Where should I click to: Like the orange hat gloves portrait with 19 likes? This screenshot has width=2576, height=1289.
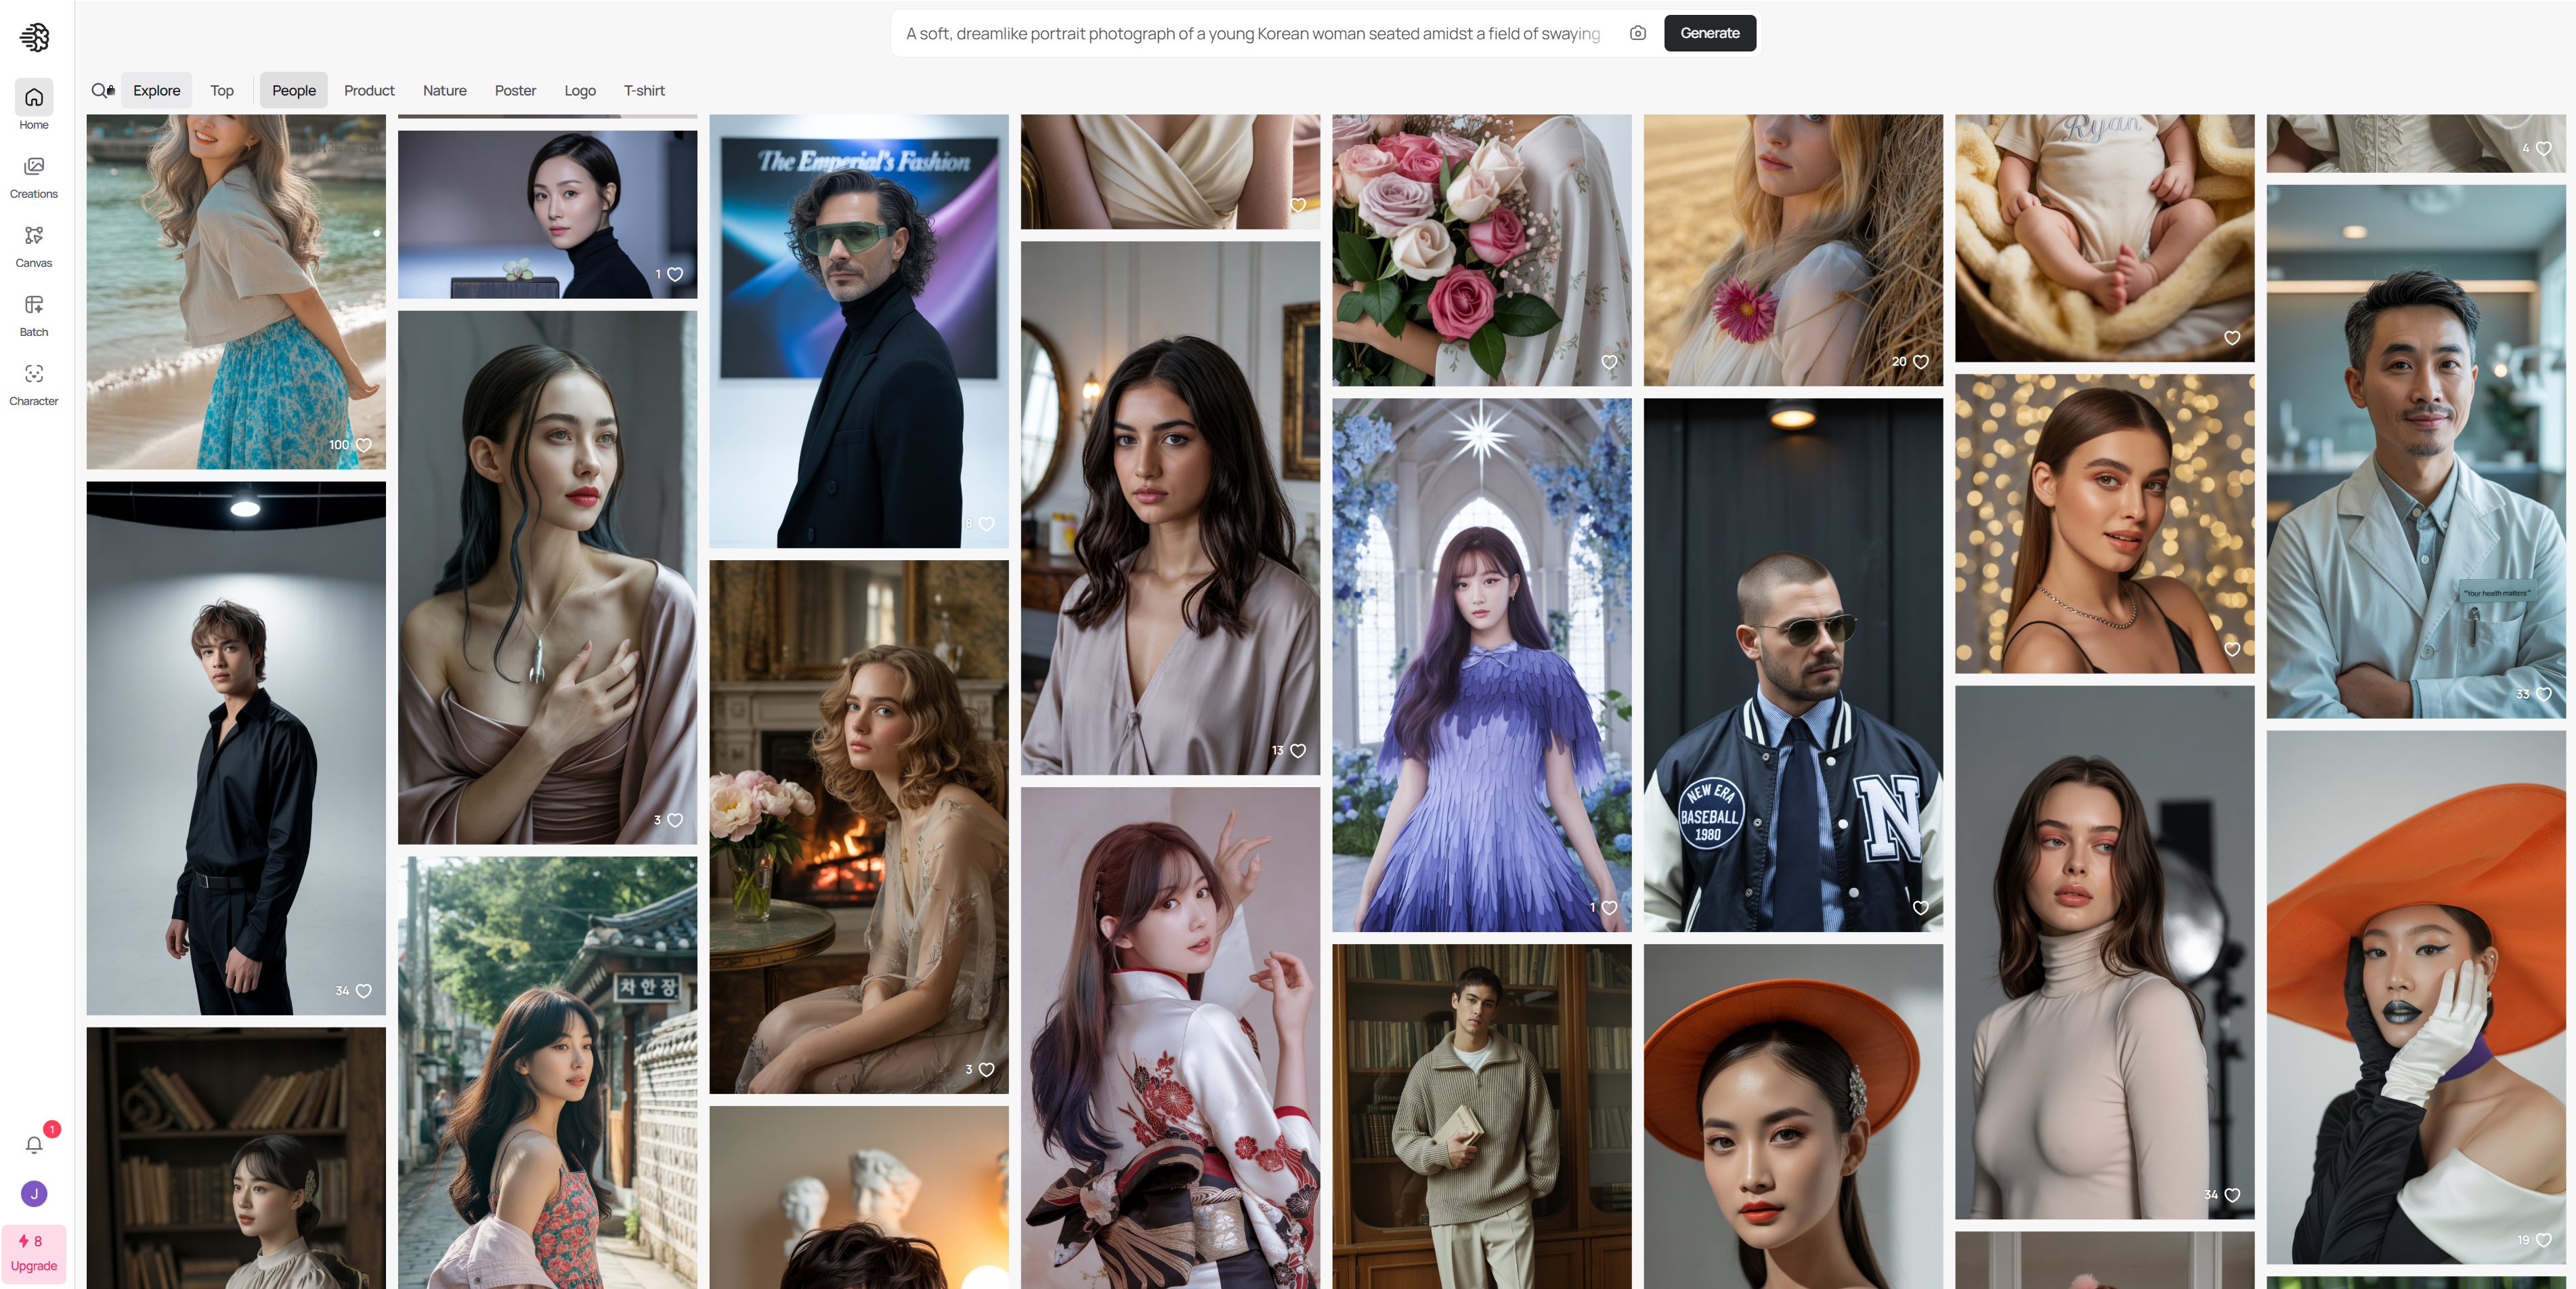click(x=2543, y=1239)
